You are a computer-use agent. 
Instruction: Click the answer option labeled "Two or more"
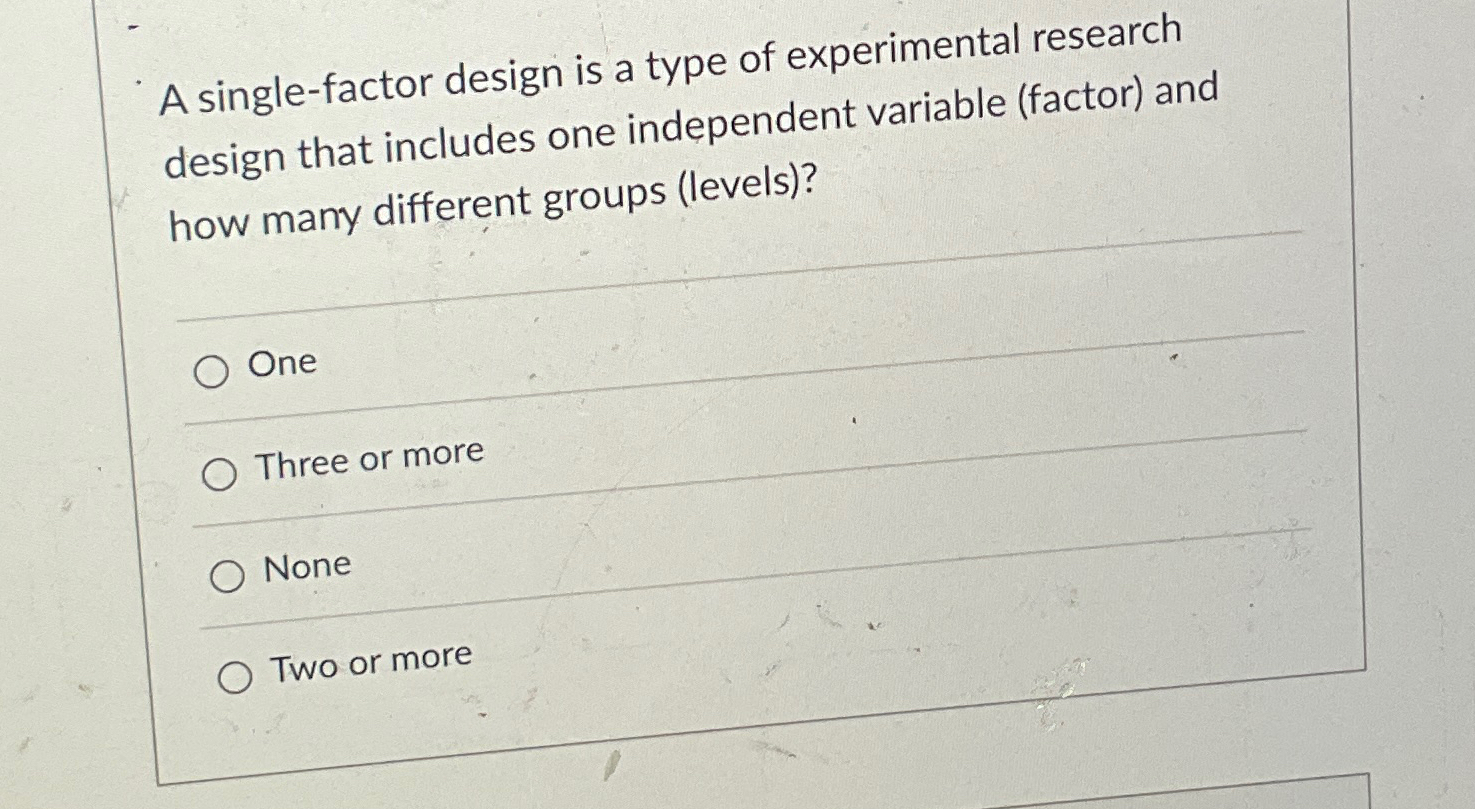[373, 661]
